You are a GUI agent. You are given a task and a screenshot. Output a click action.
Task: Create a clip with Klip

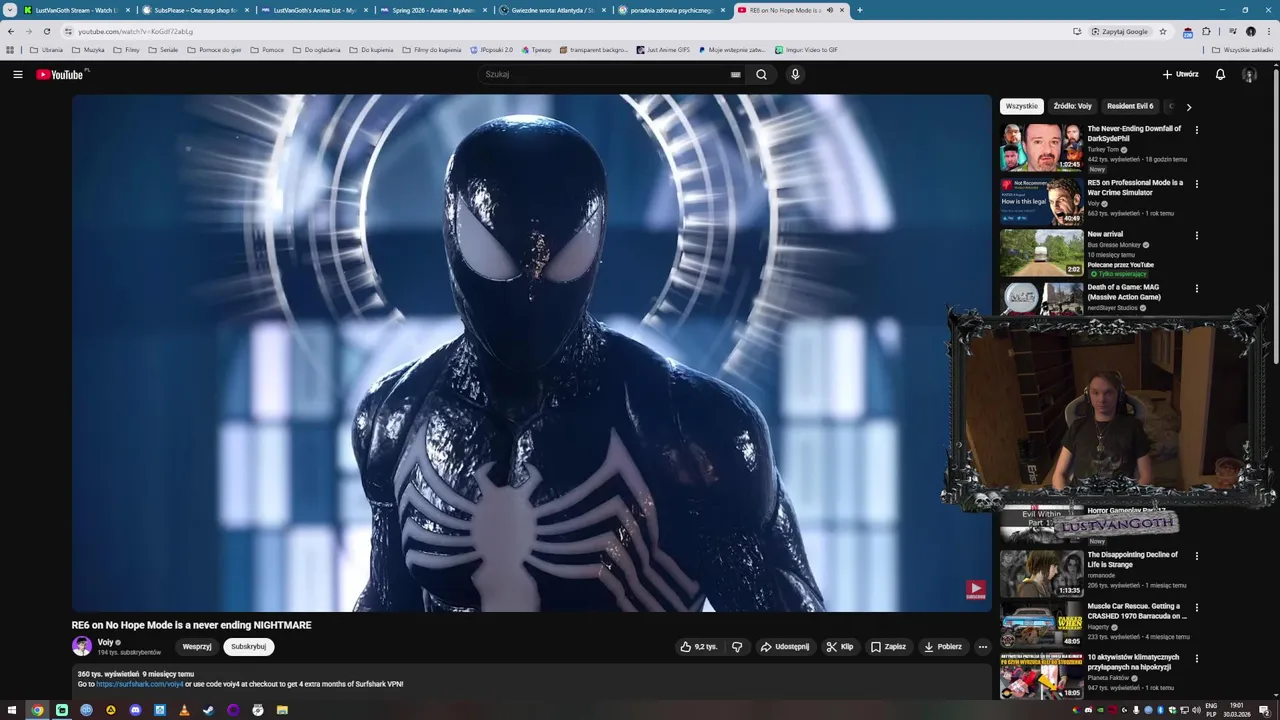pos(840,647)
